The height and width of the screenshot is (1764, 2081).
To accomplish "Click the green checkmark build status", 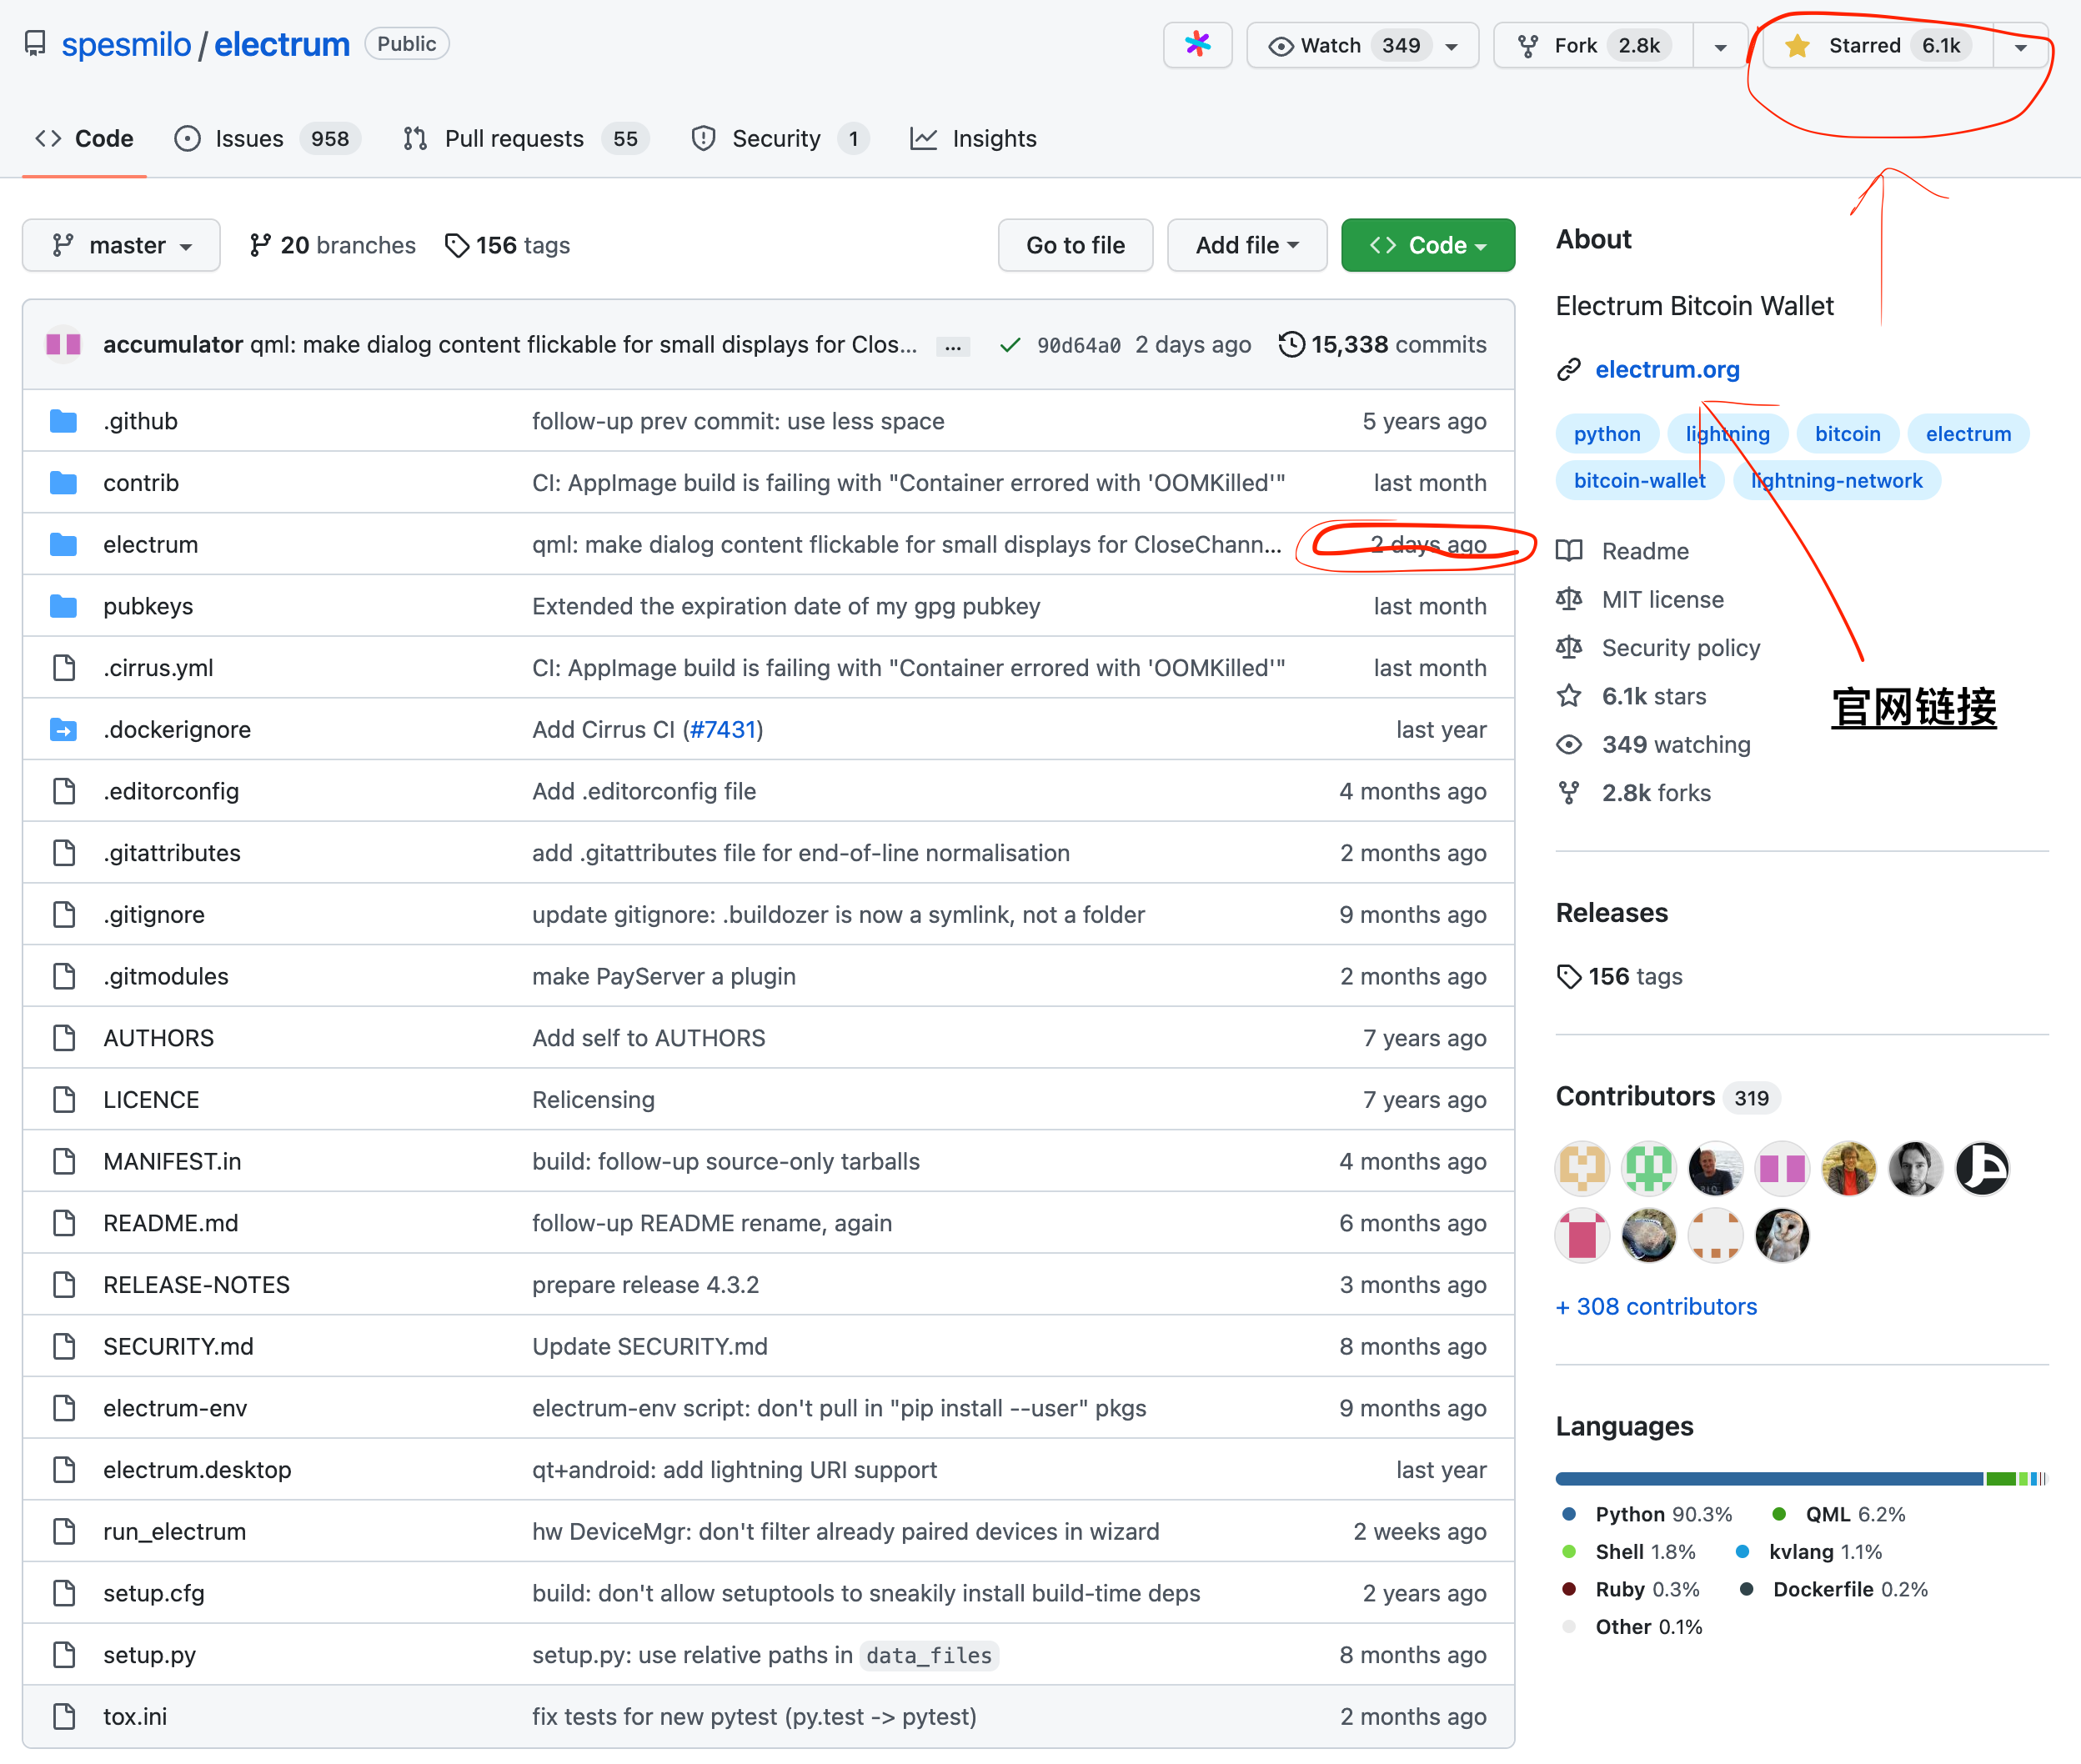I will click(x=1010, y=345).
